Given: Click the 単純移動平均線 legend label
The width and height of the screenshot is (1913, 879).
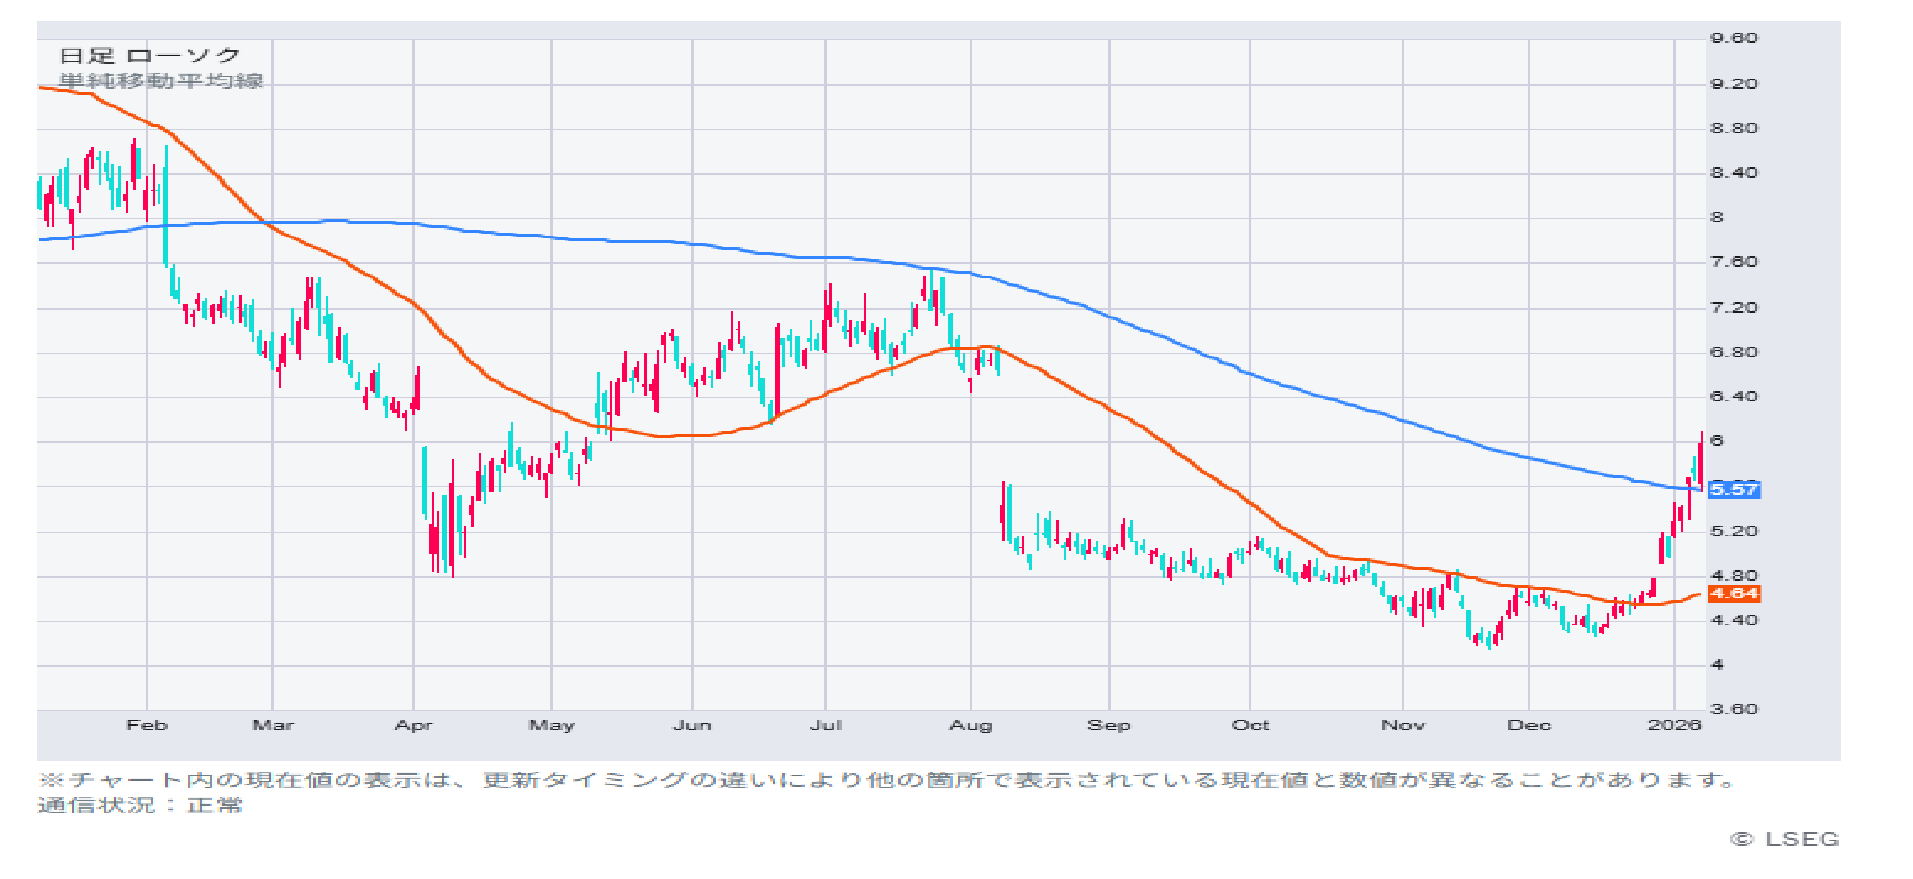Looking at the screenshot, I should point(160,81).
